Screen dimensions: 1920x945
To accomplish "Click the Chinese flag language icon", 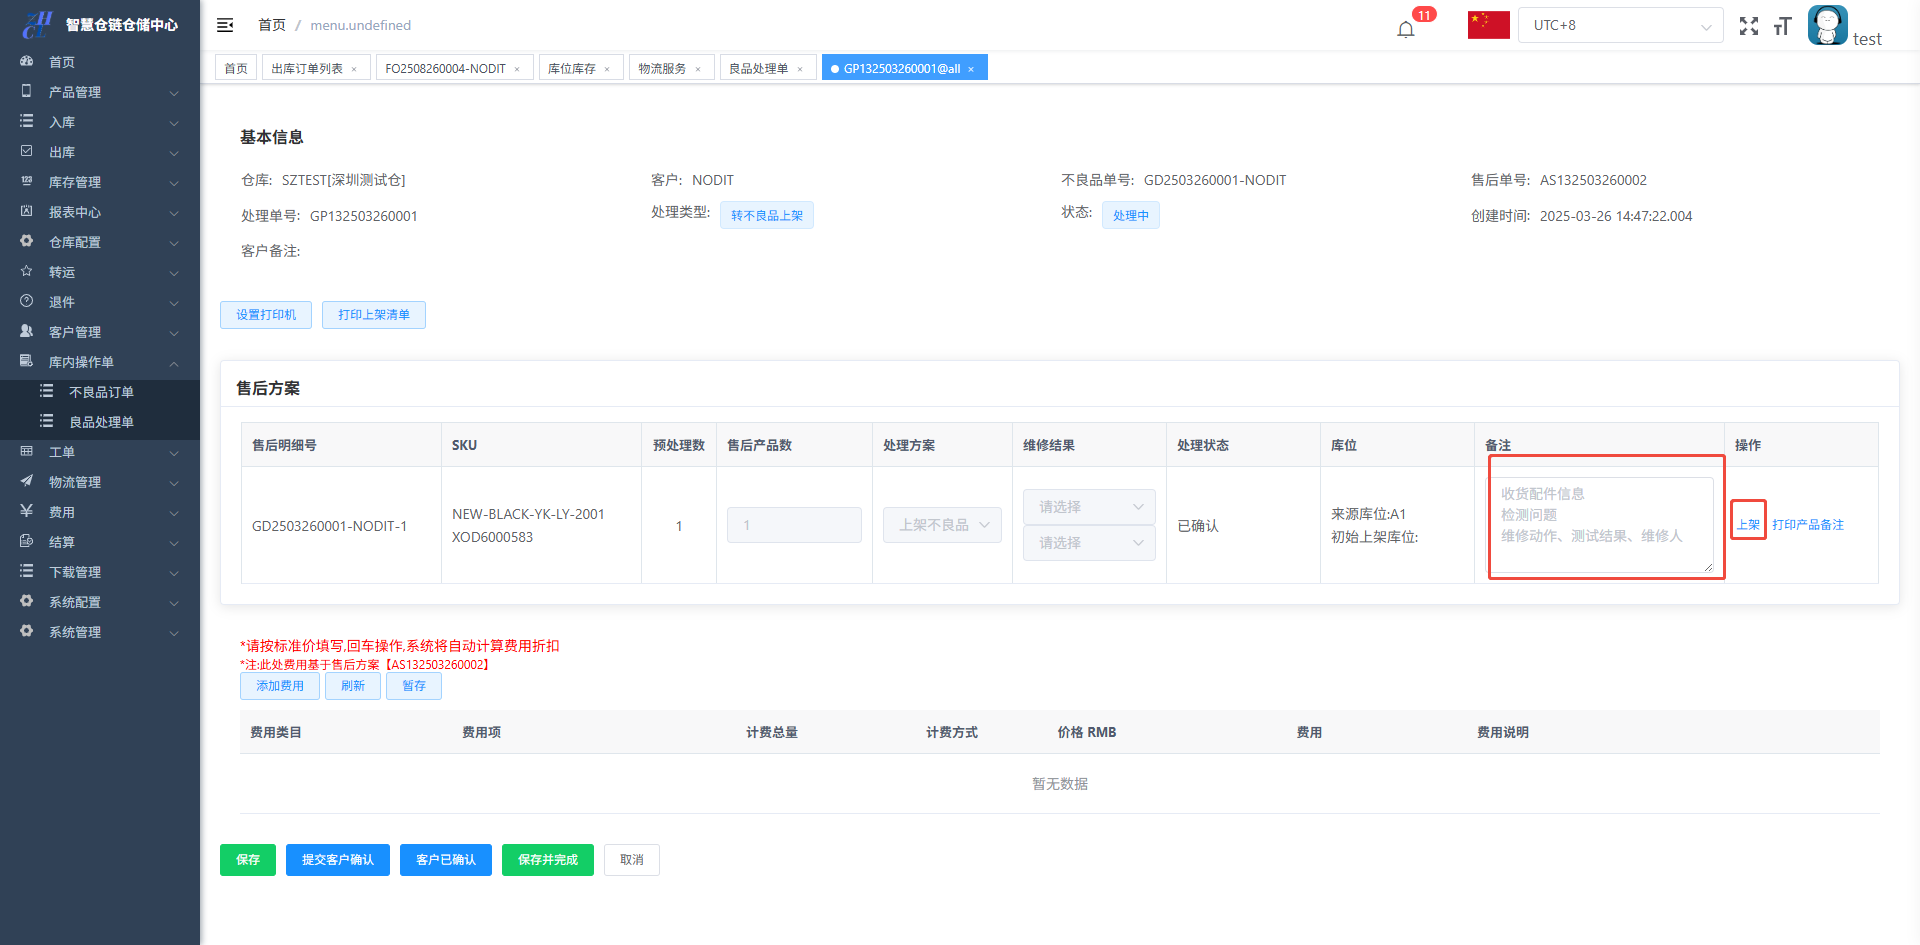I will 1488,25.
